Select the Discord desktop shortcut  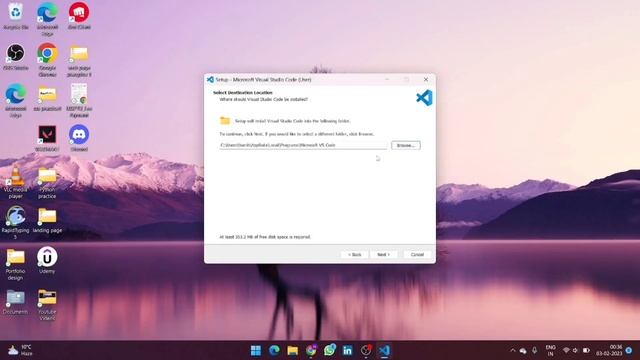click(x=79, y=138)
